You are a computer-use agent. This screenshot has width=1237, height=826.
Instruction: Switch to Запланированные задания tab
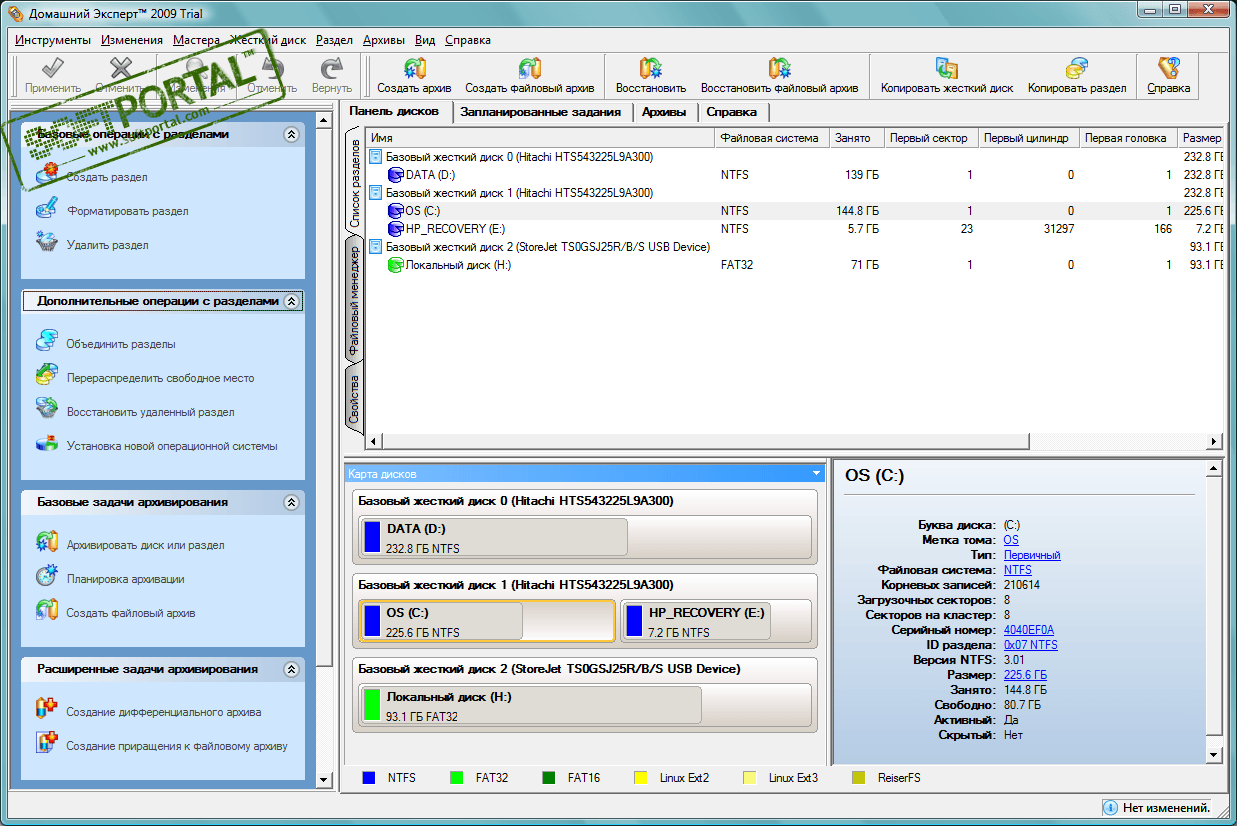541,112
